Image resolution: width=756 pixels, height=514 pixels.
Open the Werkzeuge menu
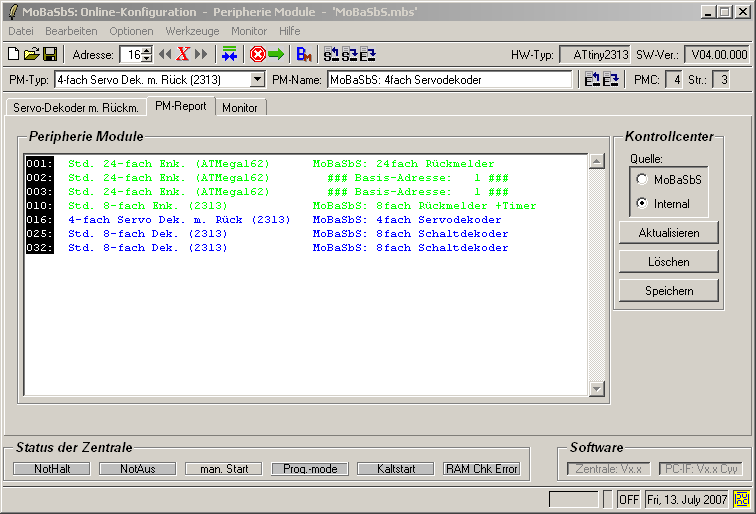[192, 31]
